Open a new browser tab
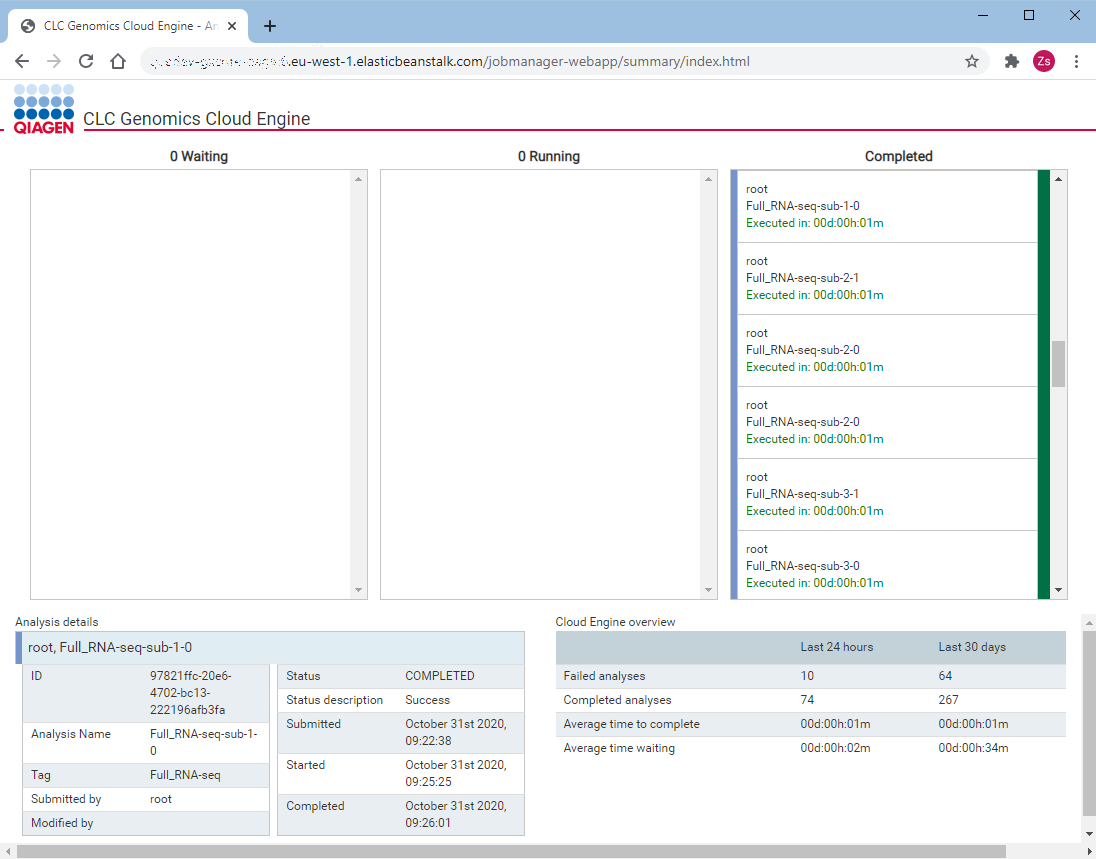Image resolution: width=1096 pixels, height=859 pixels. click(270, 27)
